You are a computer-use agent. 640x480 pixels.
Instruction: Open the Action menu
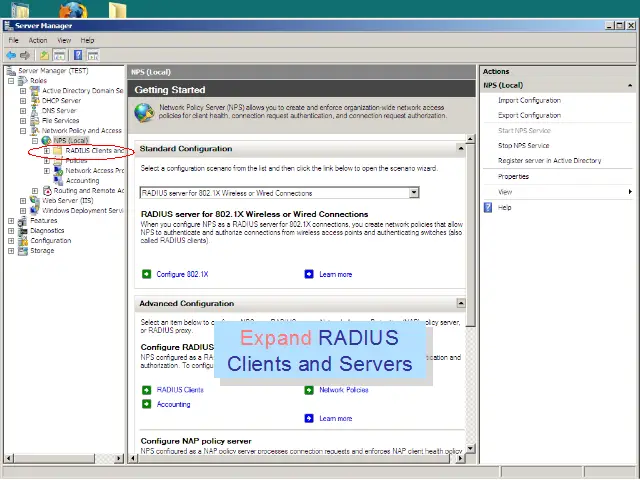tap(38, 40)
